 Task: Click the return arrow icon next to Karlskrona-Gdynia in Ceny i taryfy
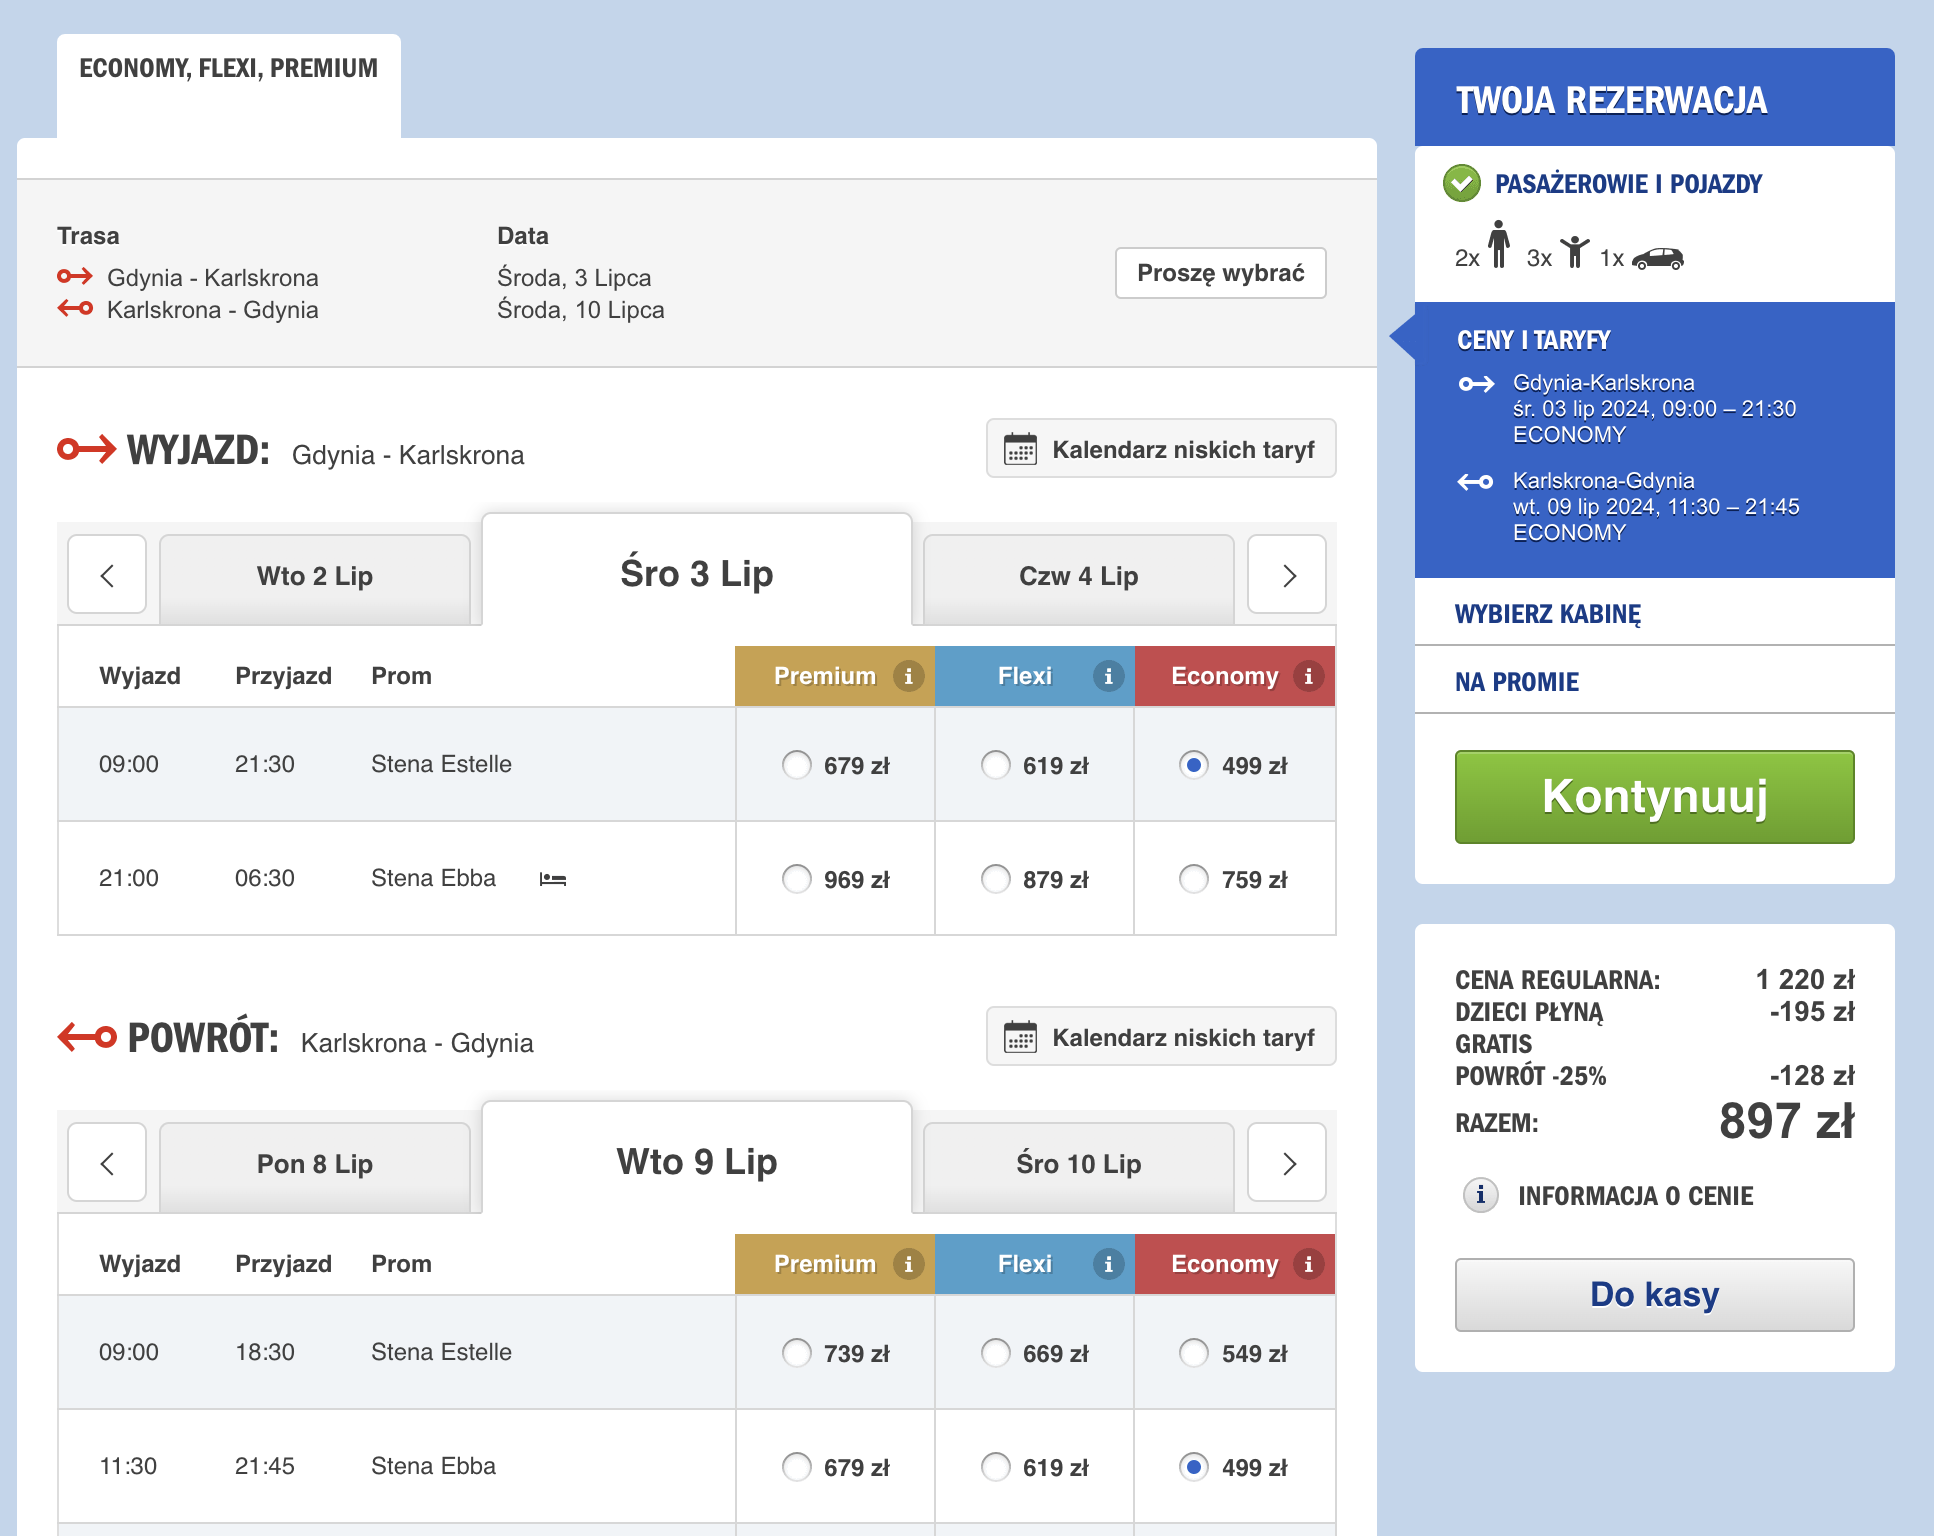point(1476,482)
